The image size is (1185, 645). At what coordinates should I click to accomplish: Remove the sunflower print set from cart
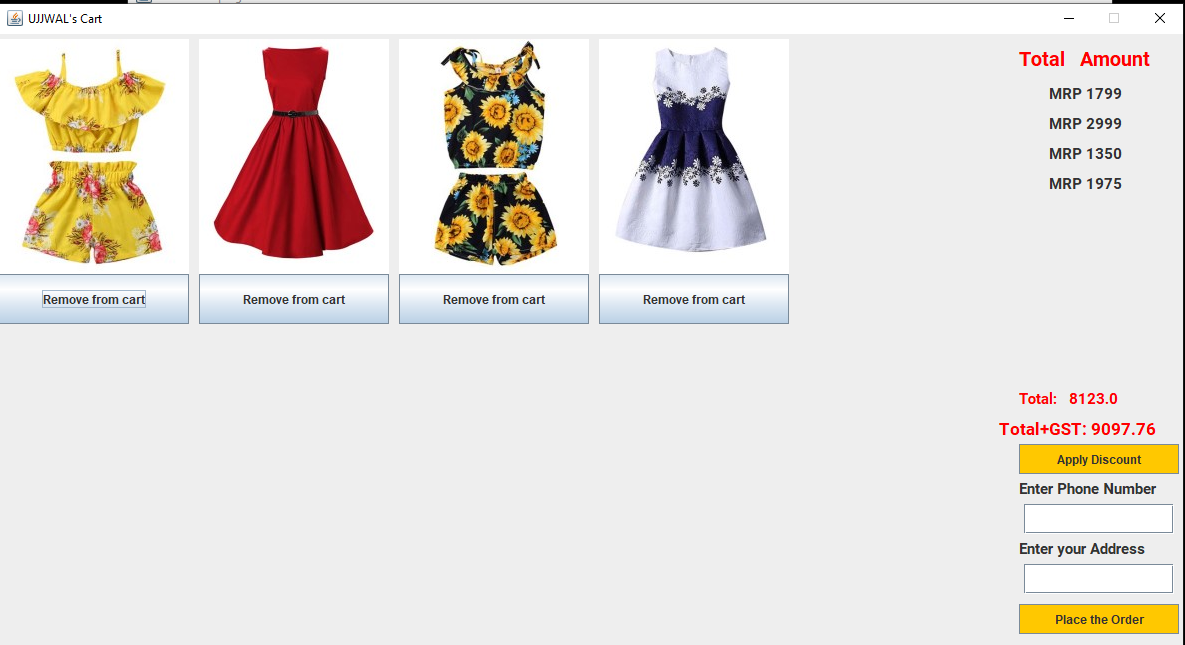point(493,299)
